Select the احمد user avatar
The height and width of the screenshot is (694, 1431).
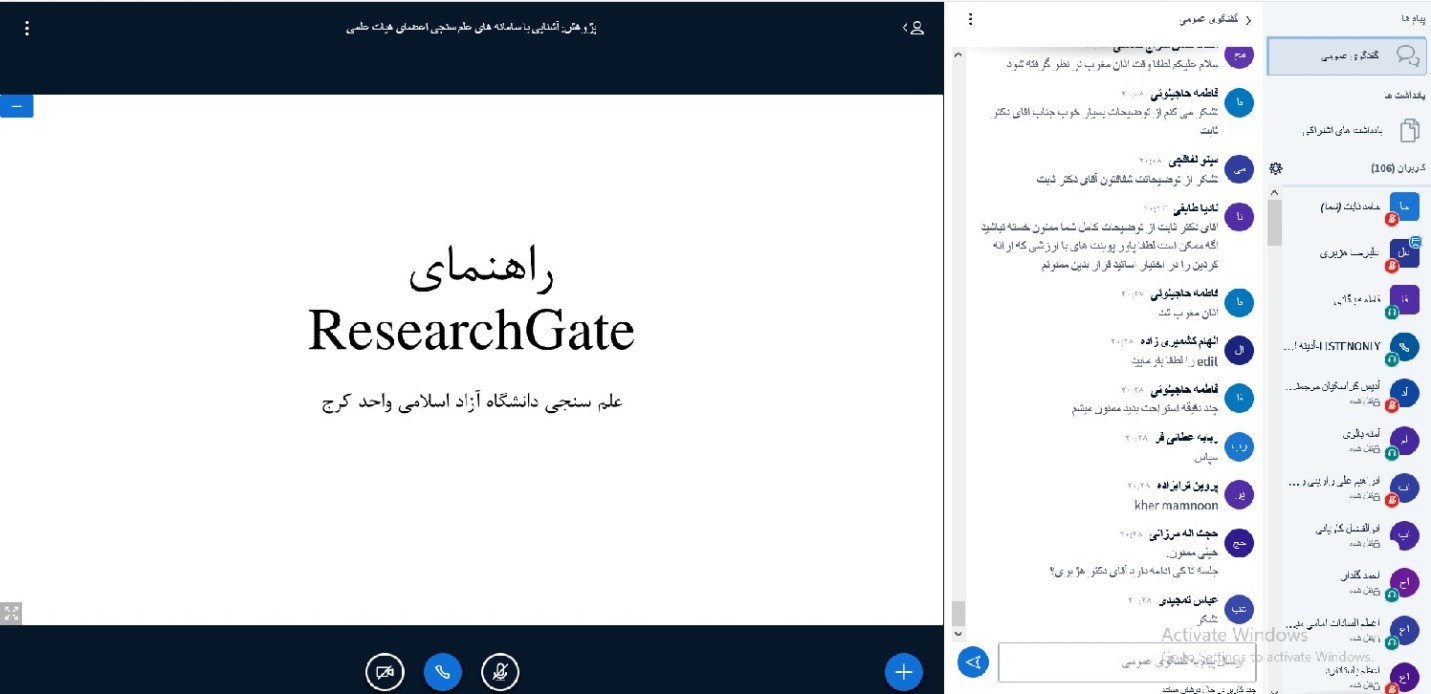(x=1404, y=582)
